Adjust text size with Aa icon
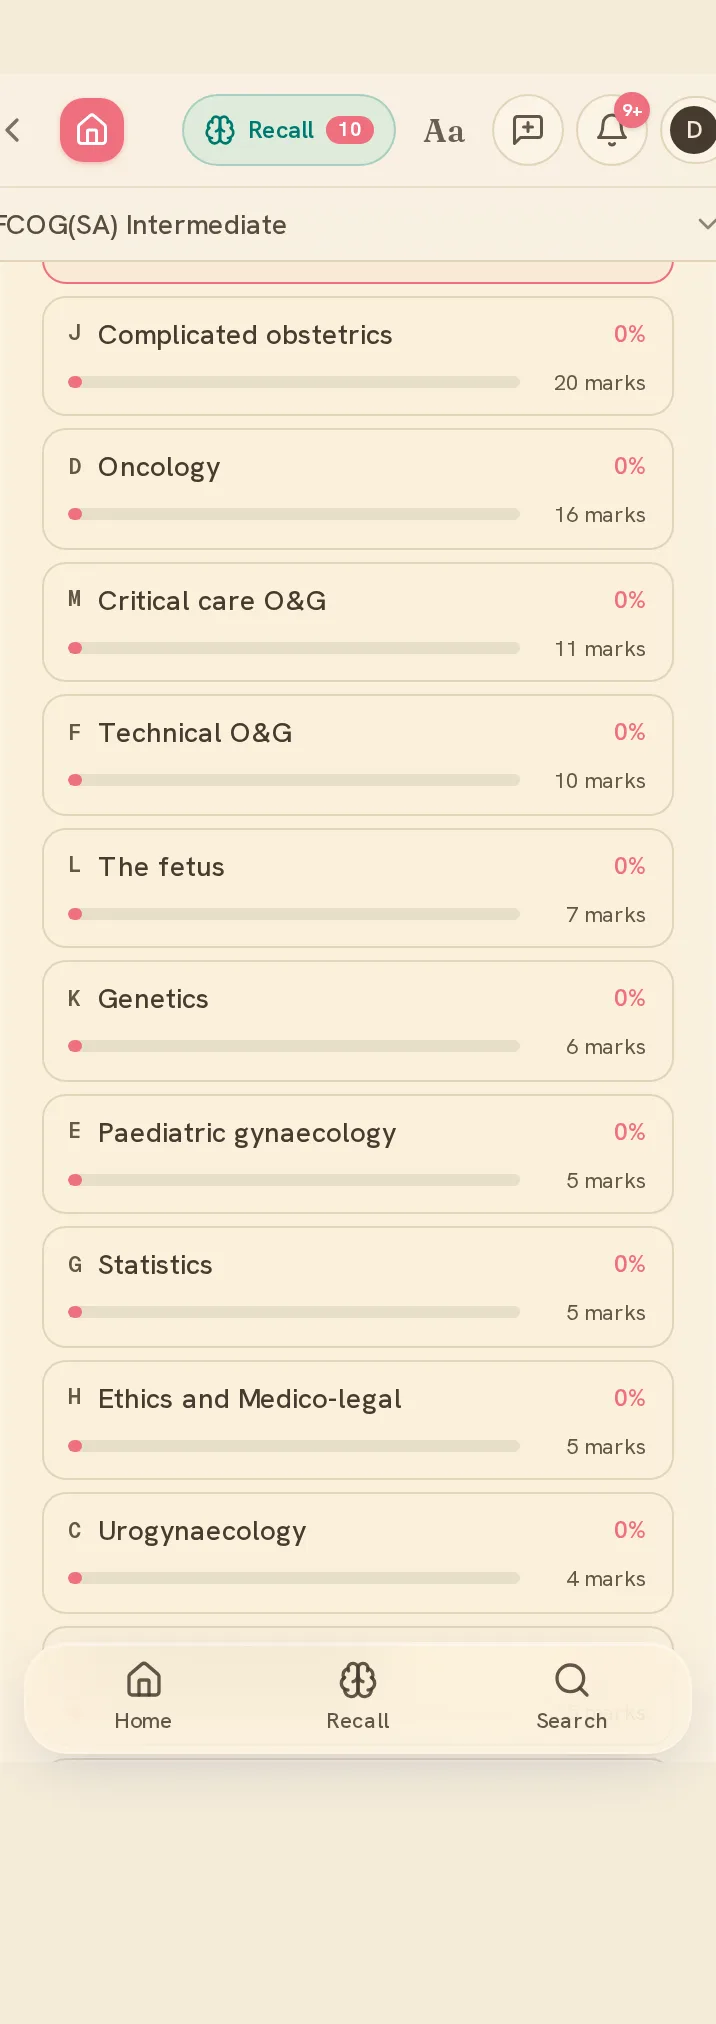Viewport: 716px width, 2024px height. coord(444,131)
